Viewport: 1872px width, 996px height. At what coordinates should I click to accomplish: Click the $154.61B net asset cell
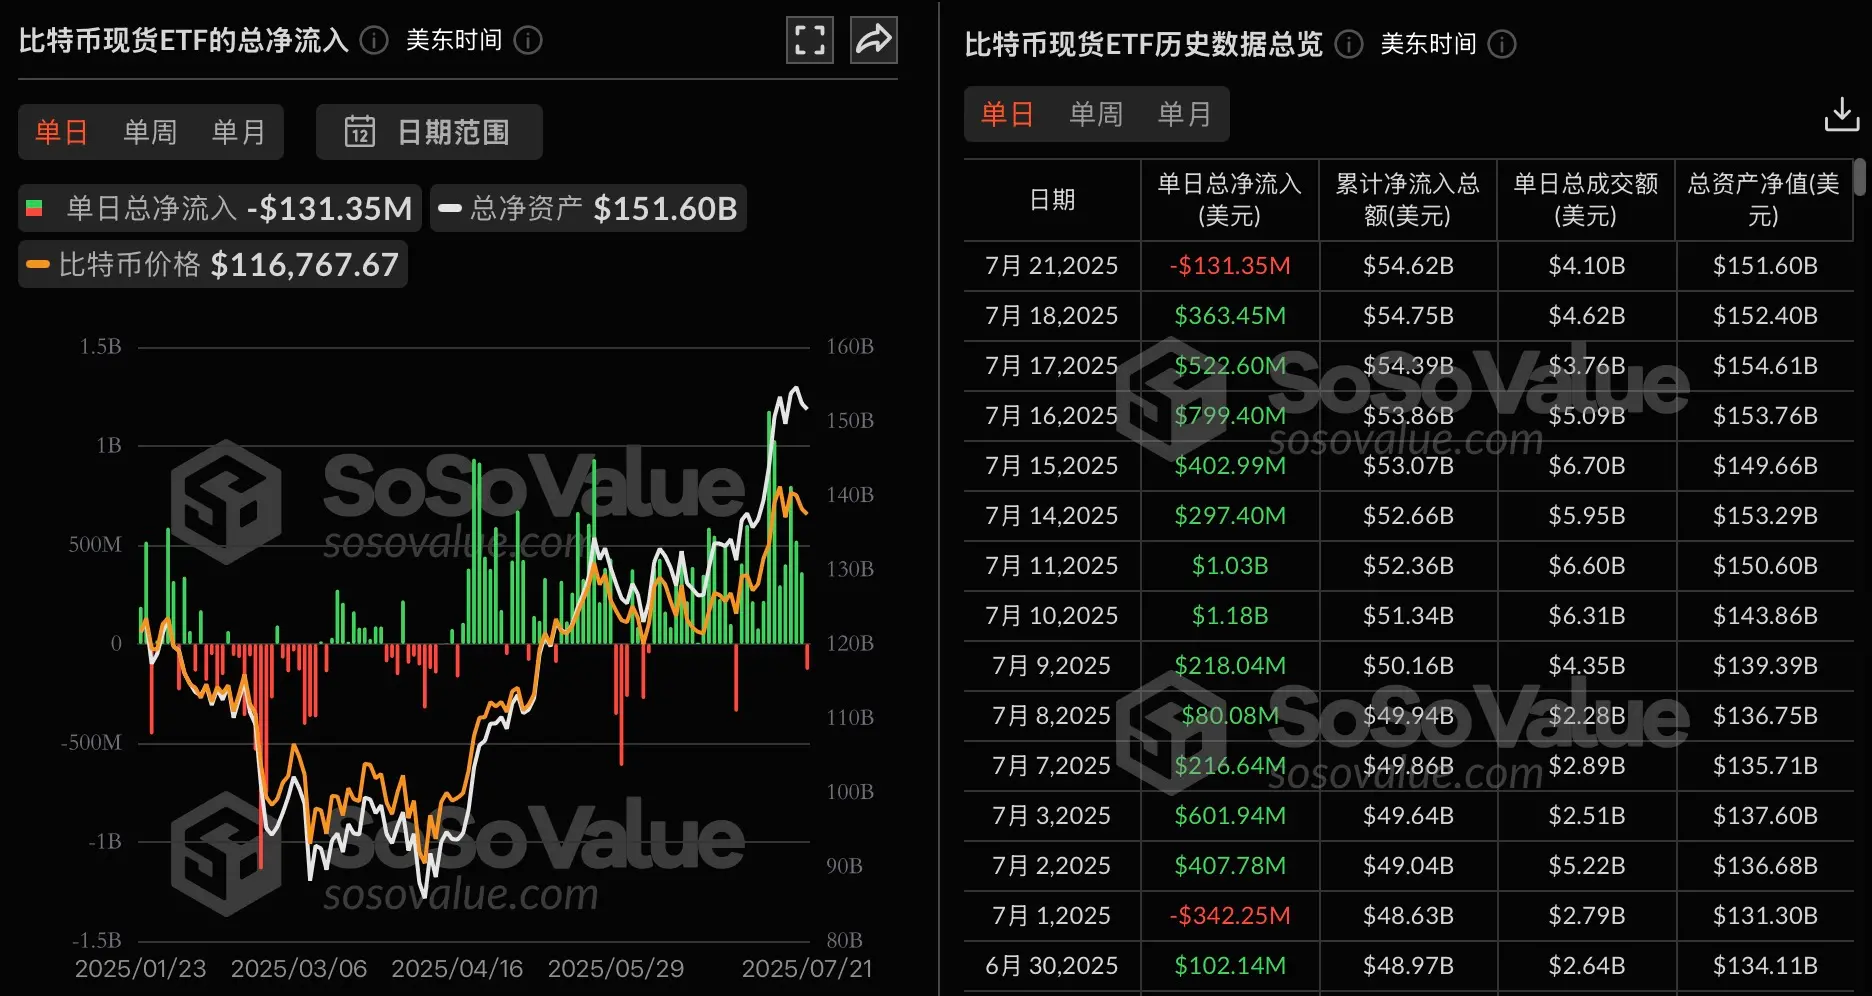tap(1765, 366)
